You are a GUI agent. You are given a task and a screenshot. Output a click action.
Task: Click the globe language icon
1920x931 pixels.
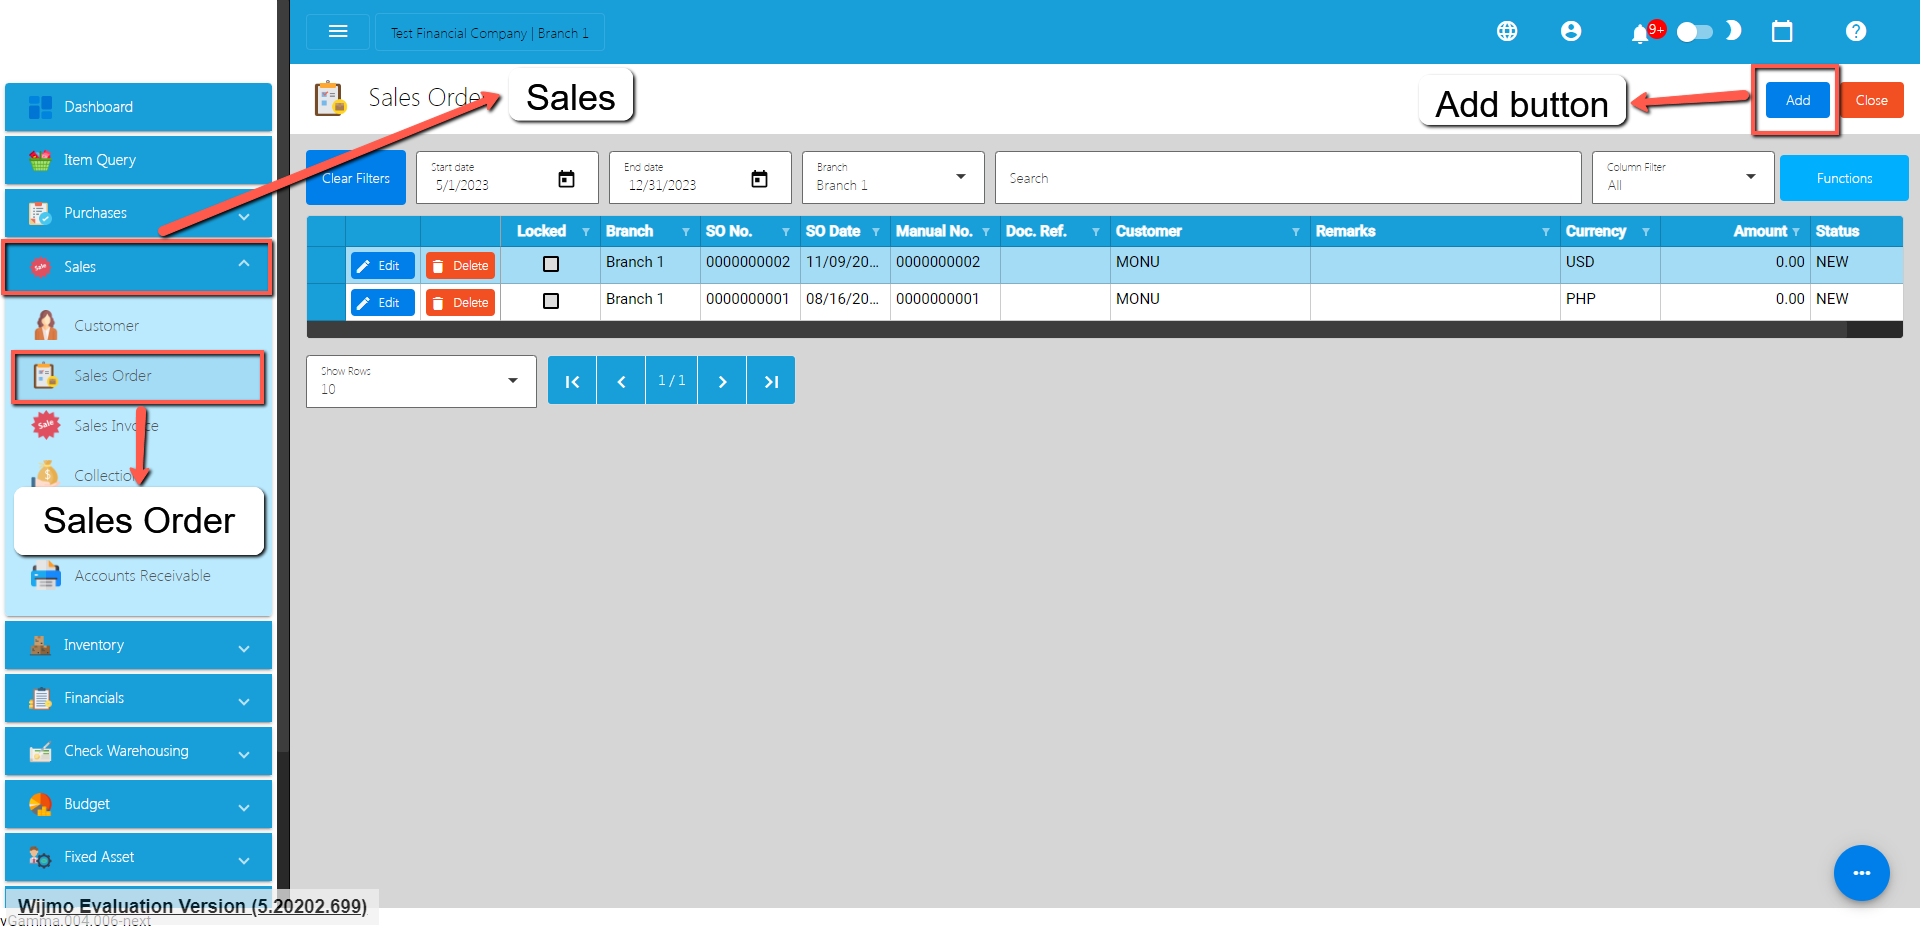click(1506, 32)
